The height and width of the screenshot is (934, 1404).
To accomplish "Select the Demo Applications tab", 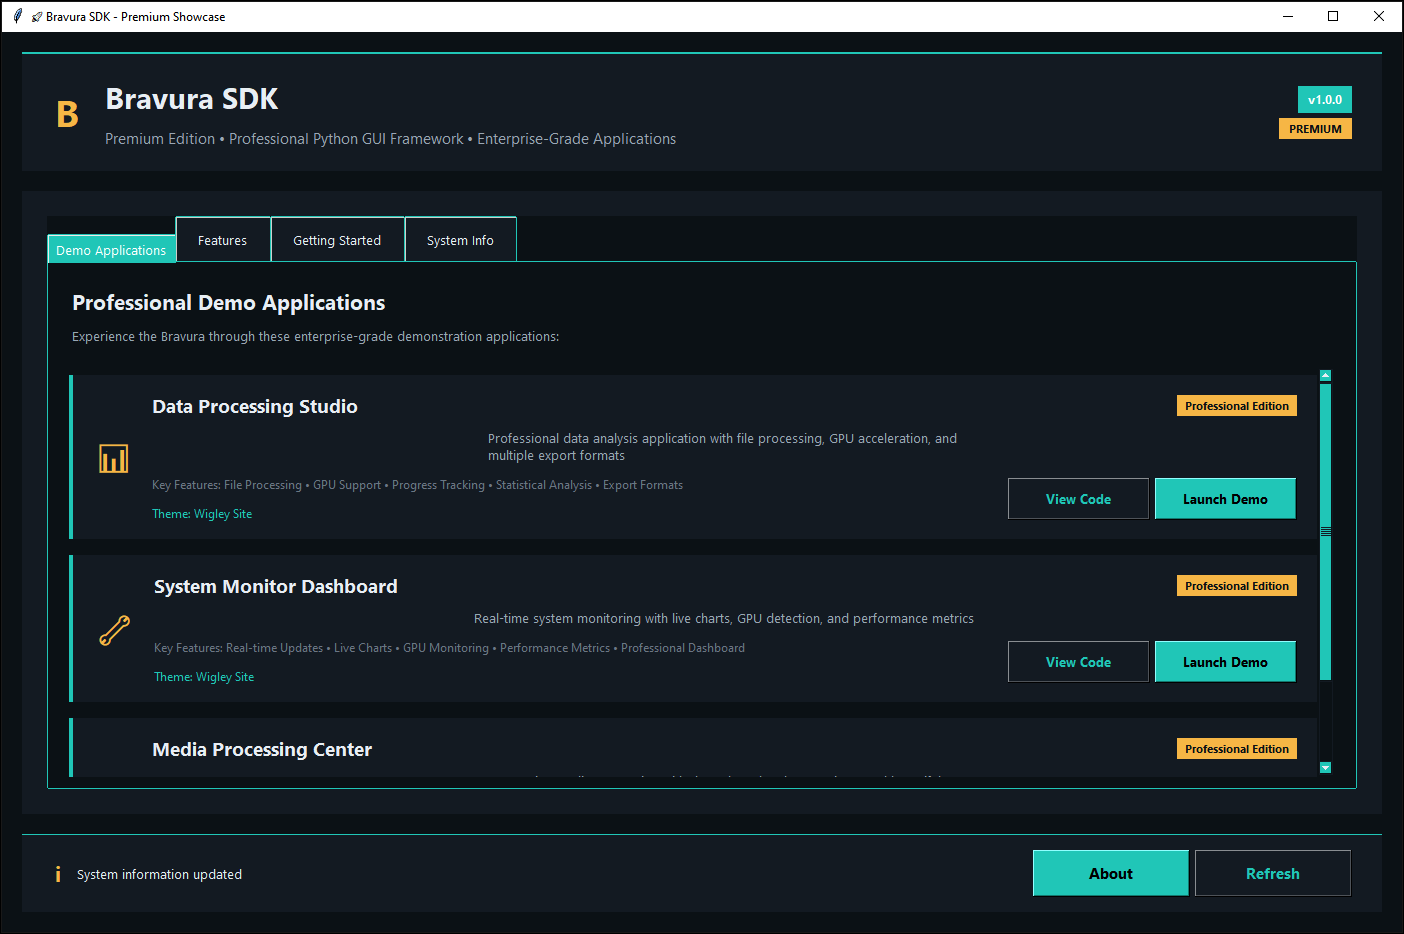I will coord(111,250).
